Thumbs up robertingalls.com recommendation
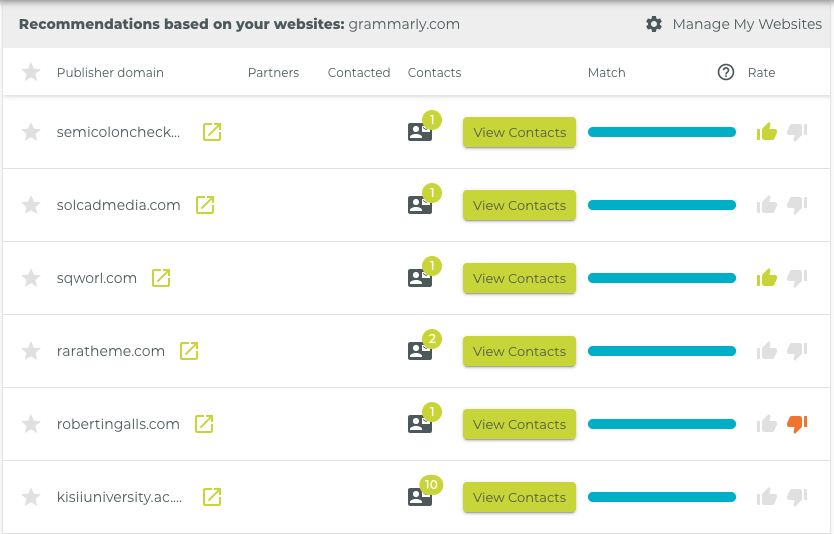The width and height of the screenshot is (834, 534). pos(766,423)
